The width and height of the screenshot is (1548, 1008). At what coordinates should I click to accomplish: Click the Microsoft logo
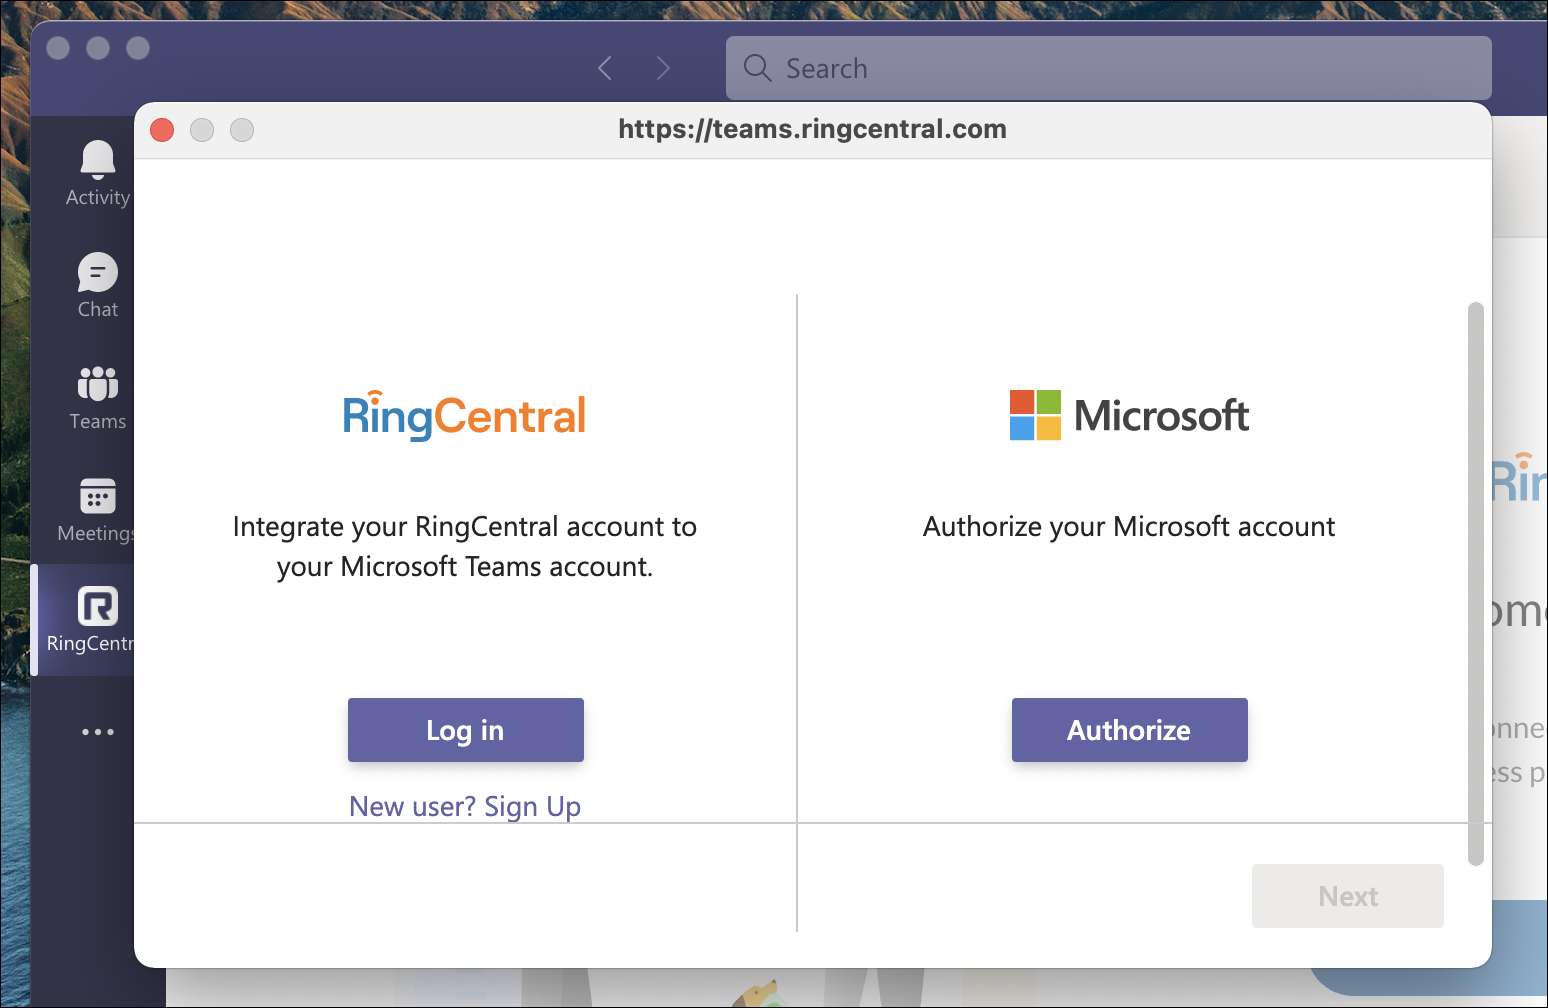(x=1129, y=415)
